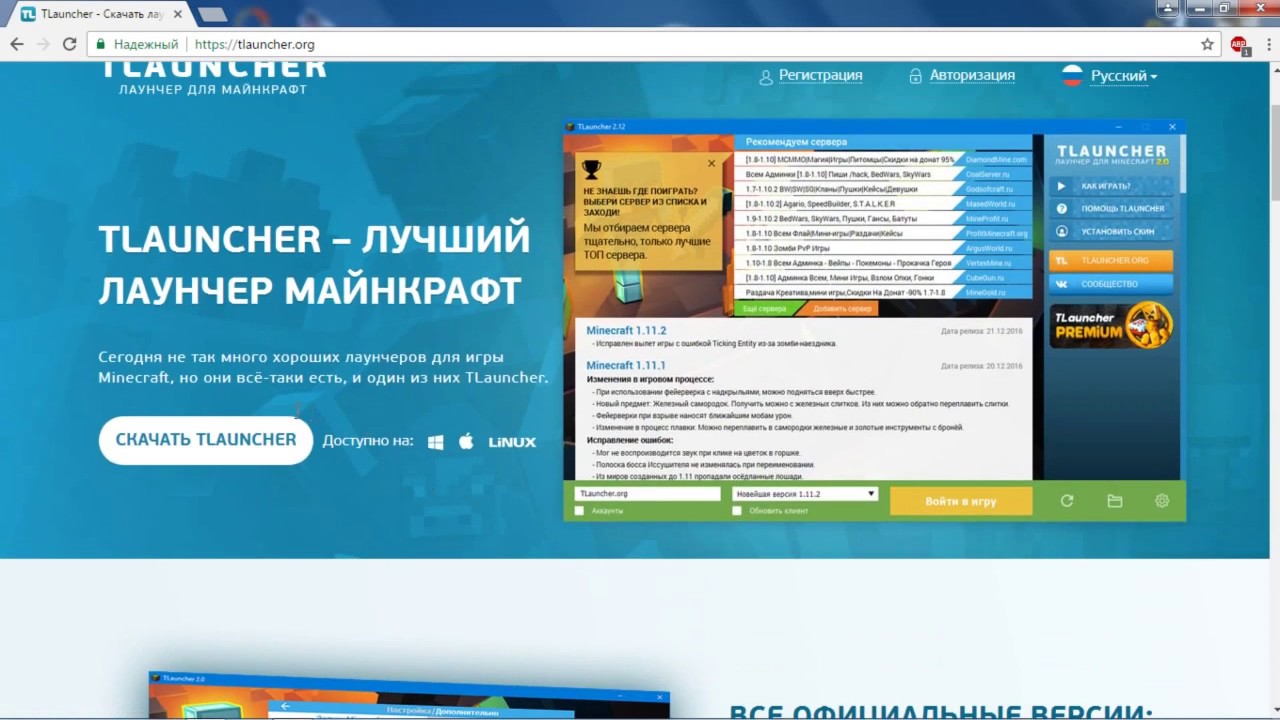Viewport: 1280px width, 720px height.
Task: Click the Как играть? button
Action: coord(1111,186)
